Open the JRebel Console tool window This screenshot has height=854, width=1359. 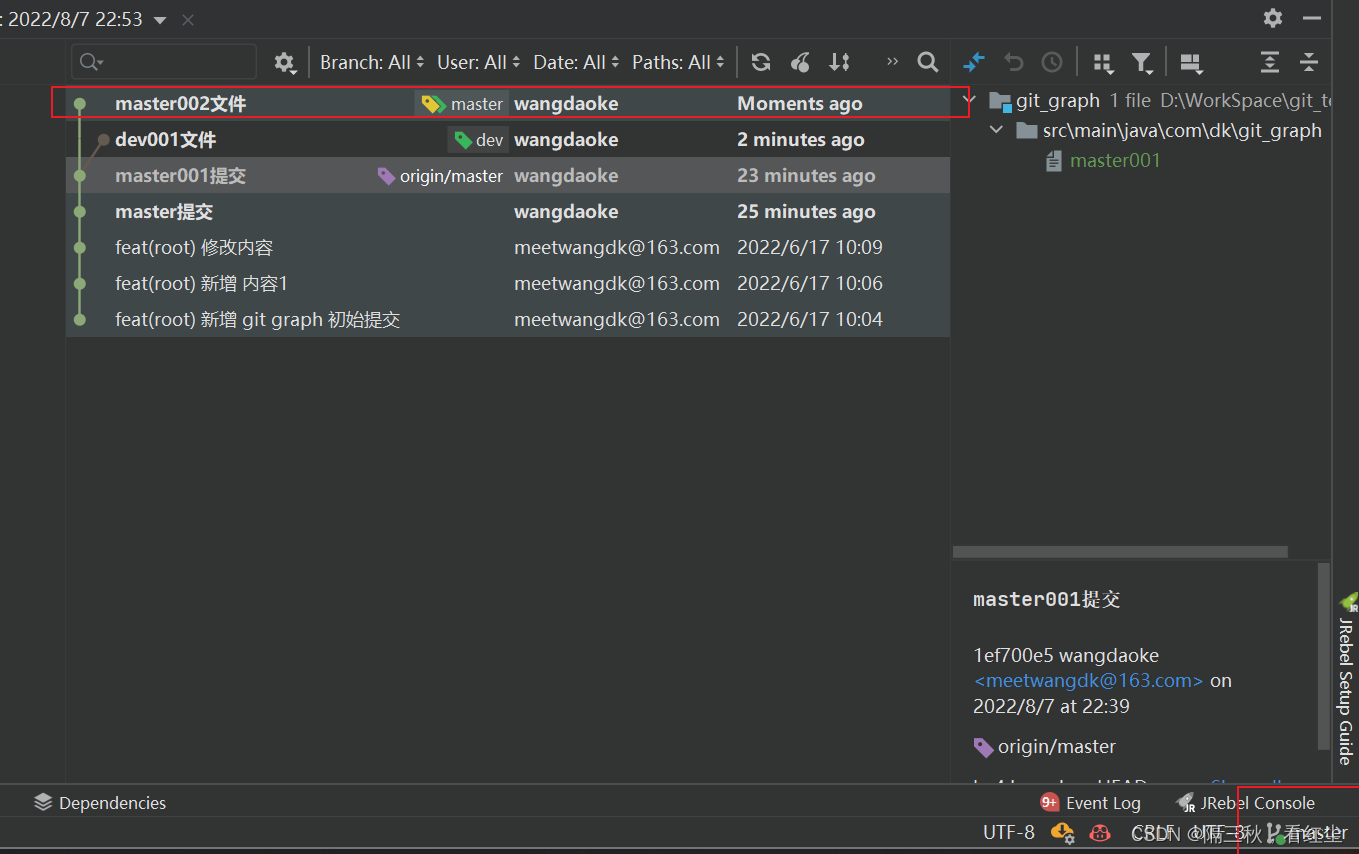(x=1246, y=803)
